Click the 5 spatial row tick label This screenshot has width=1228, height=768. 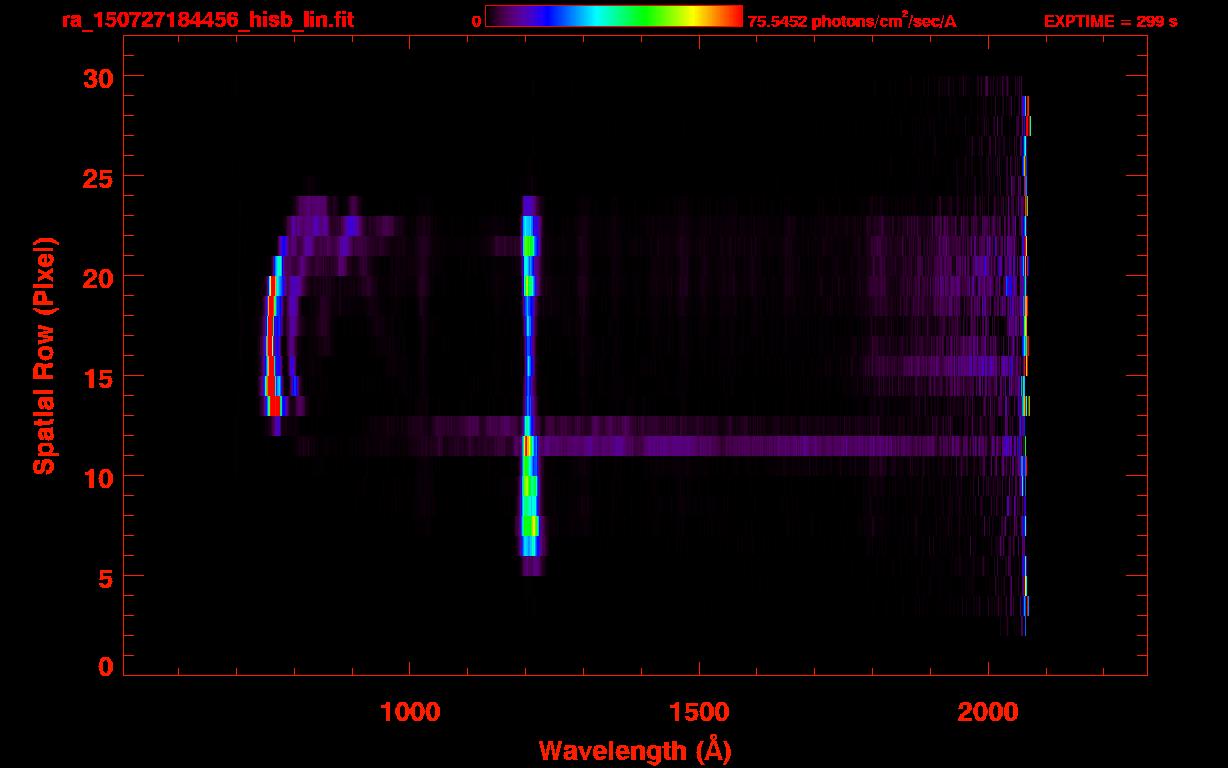click(106, 577)
